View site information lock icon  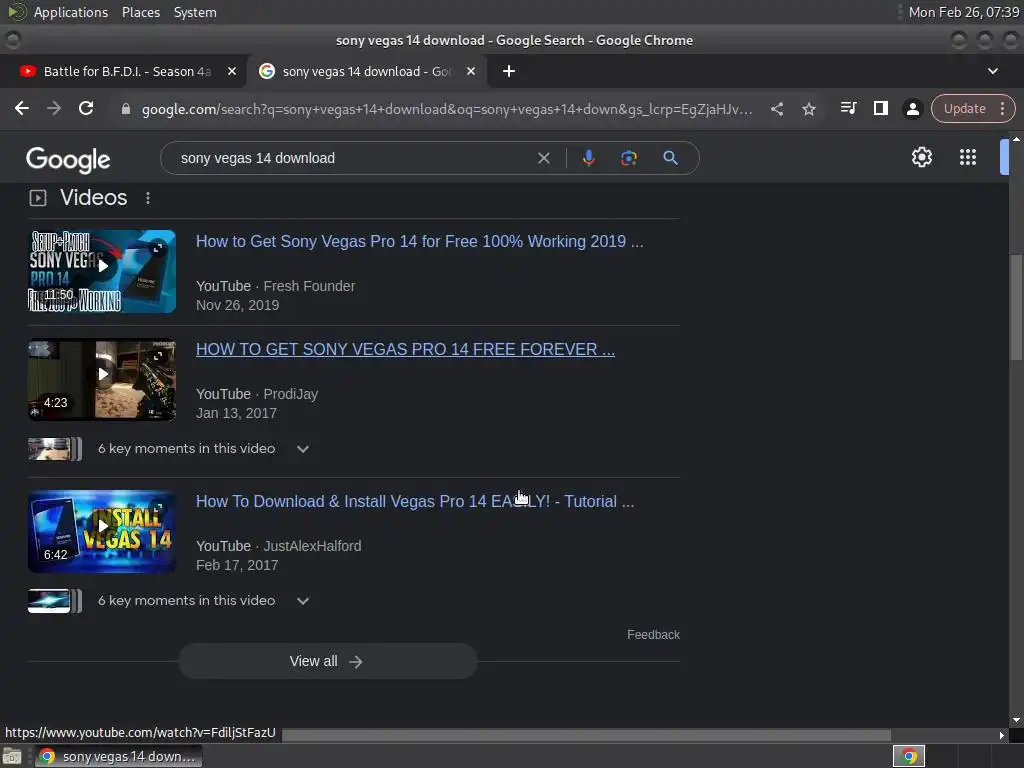126,109
